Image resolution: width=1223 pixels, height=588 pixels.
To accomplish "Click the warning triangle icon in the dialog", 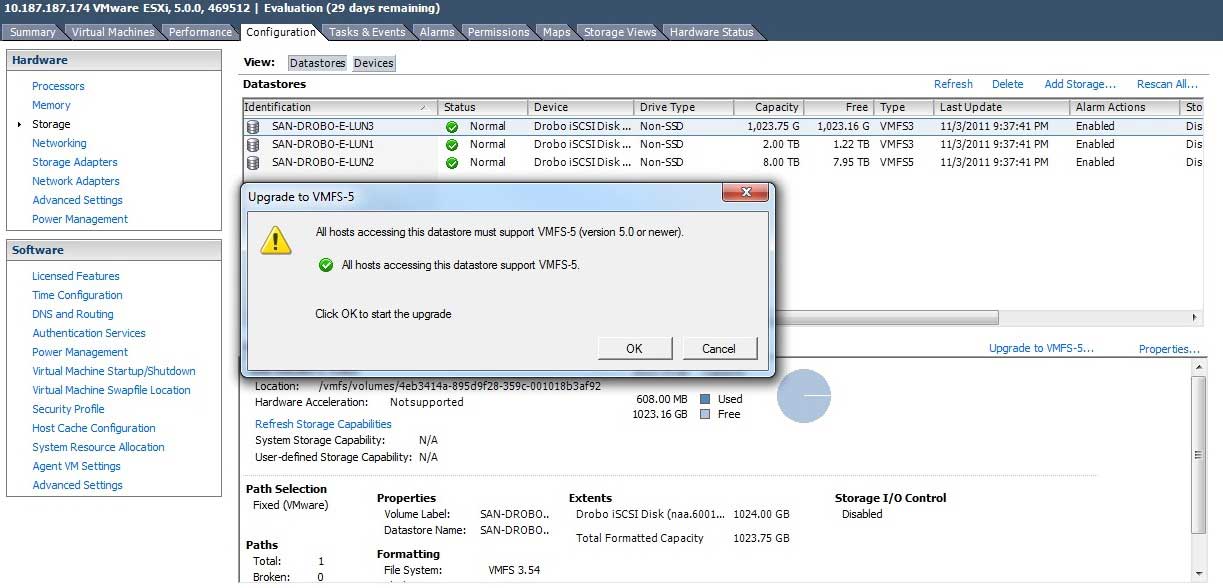I will tap(276, 240).
